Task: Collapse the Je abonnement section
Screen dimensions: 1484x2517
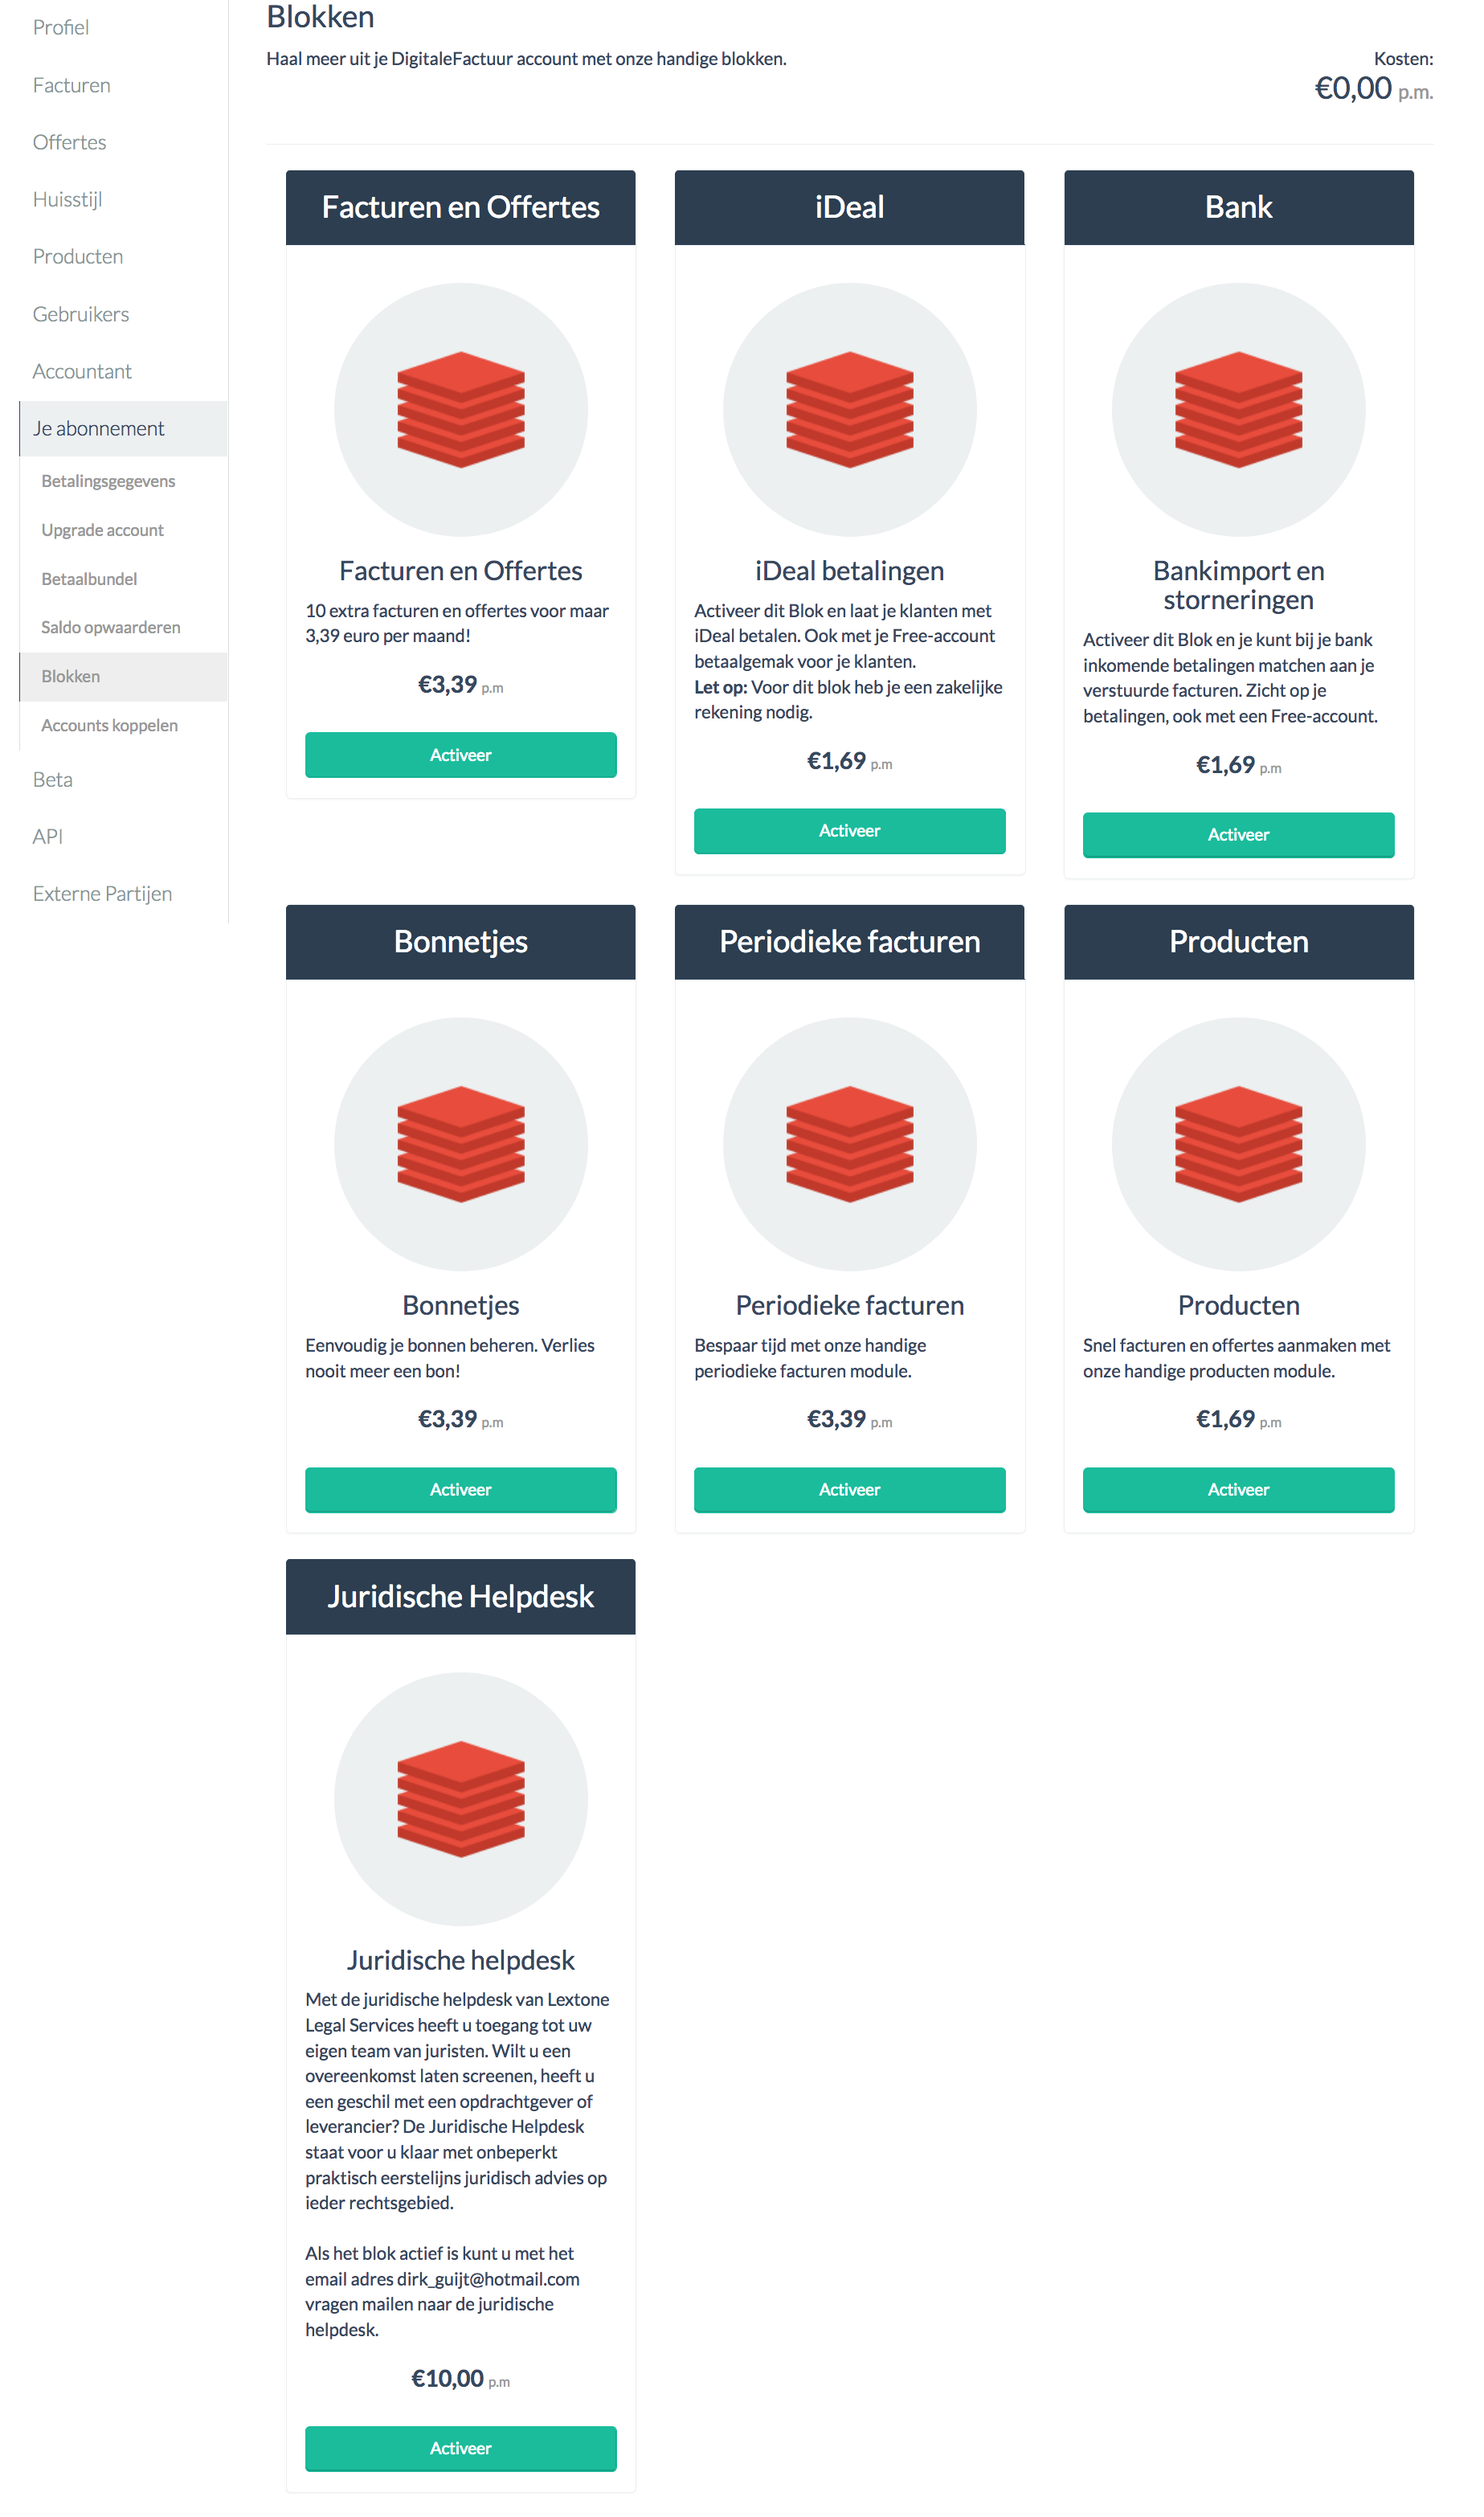Action: click(98, 428)
